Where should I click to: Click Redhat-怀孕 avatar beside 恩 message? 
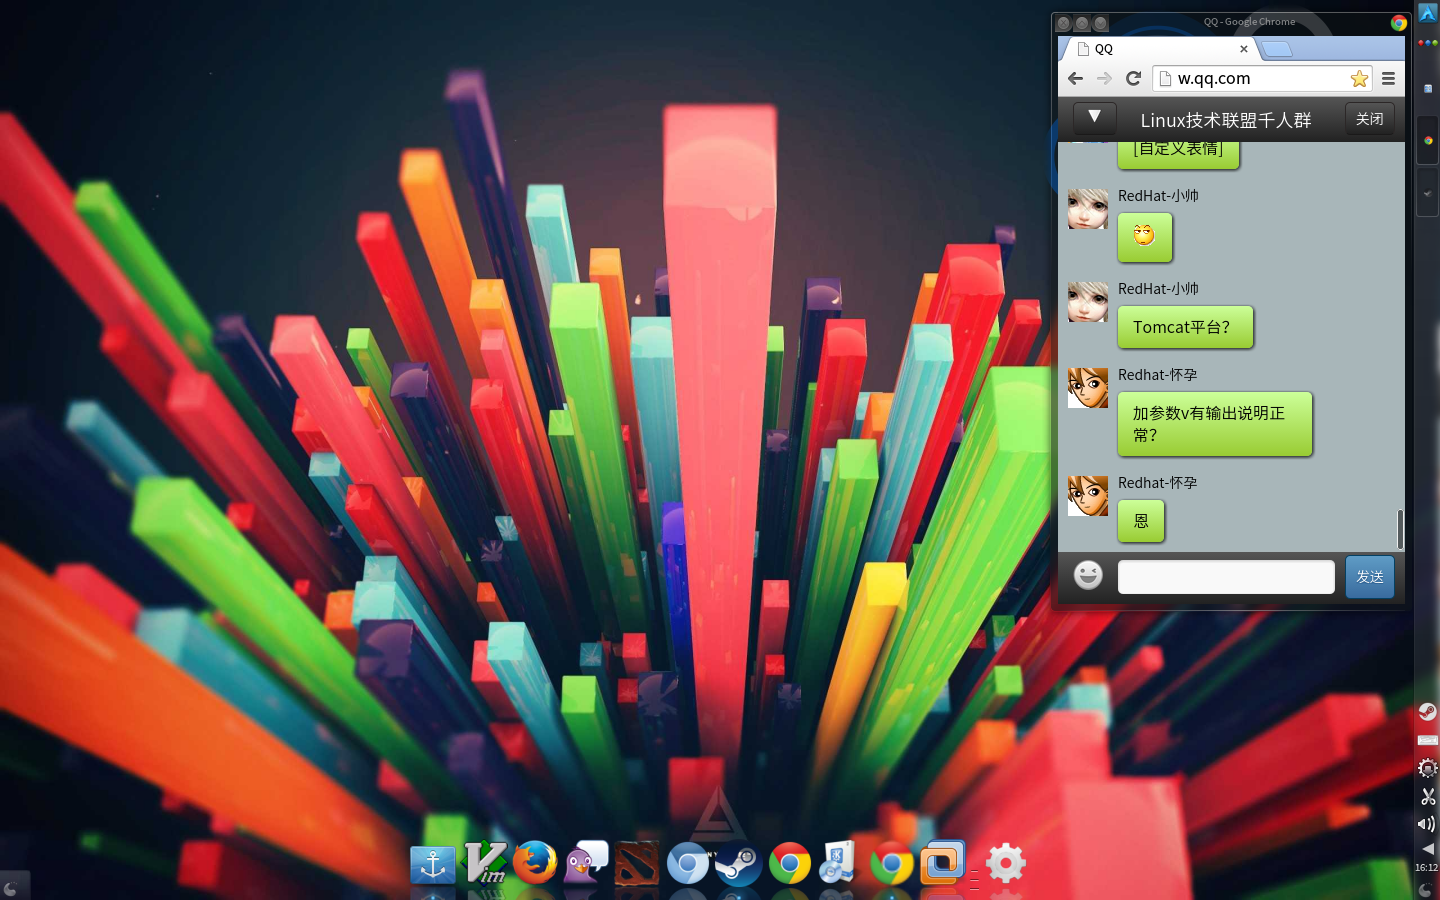tap(1088, 495)
